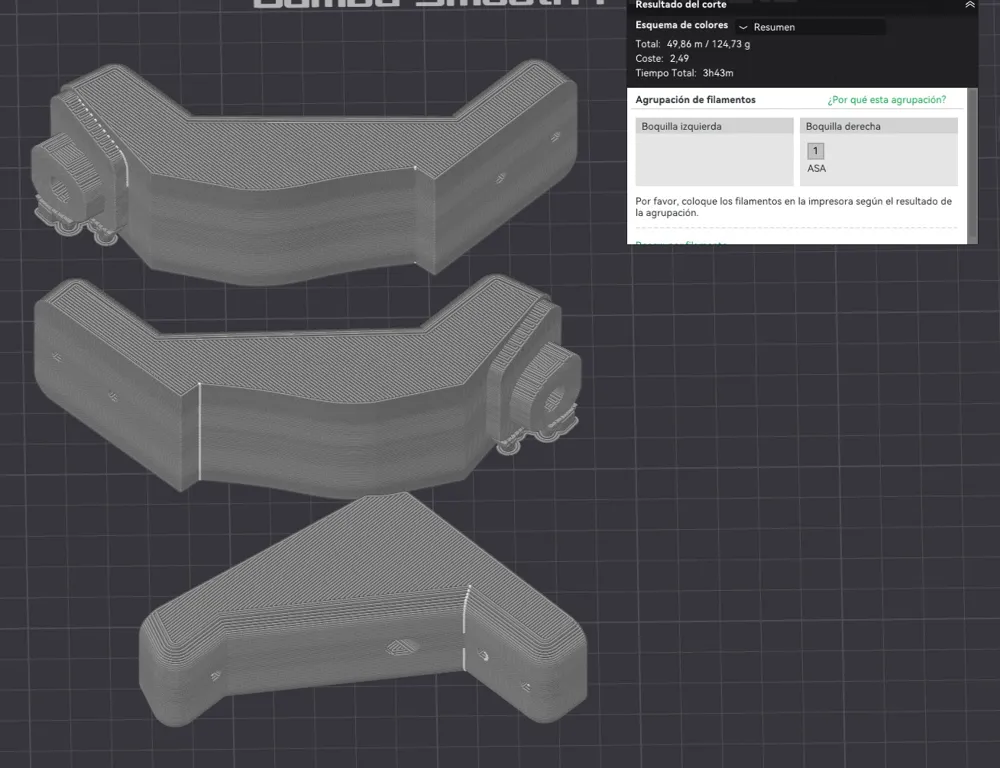1000x768 pixels.
Task: Click the Agrupación de filamentos heading
Action: click(x=695, y=100)
